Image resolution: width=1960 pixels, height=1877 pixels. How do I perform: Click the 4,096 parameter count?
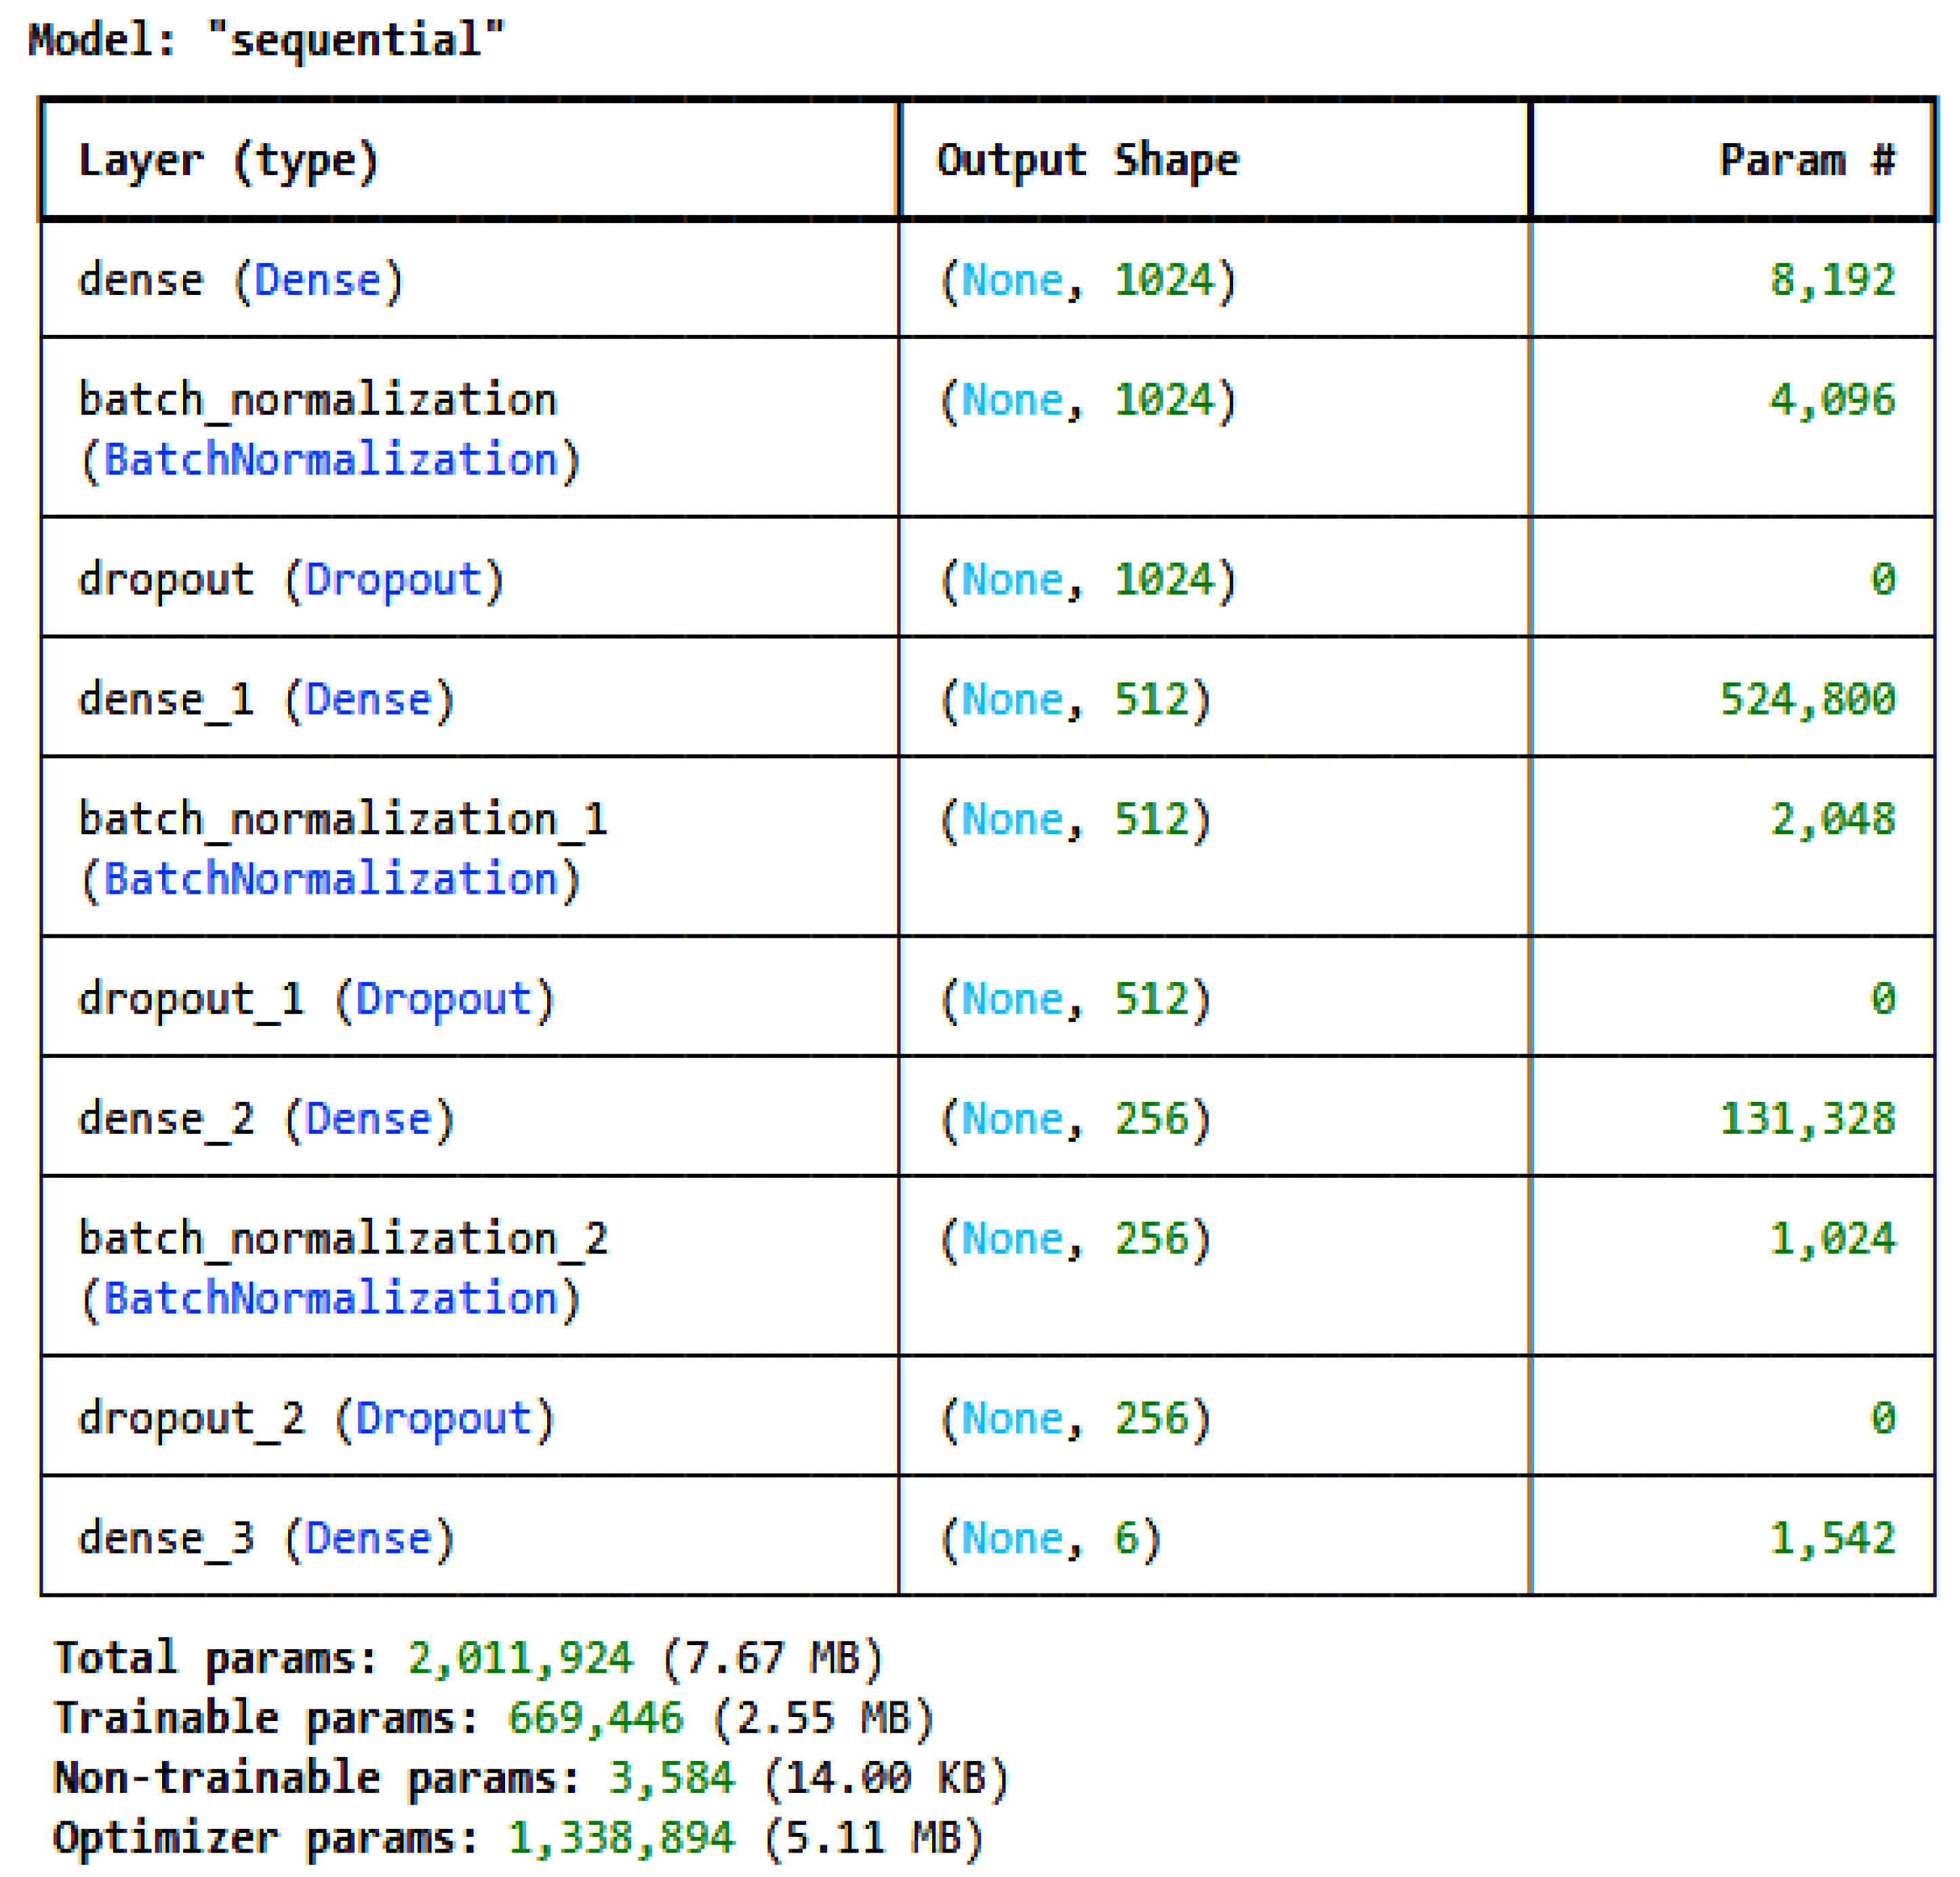[x=1832, y=400]
